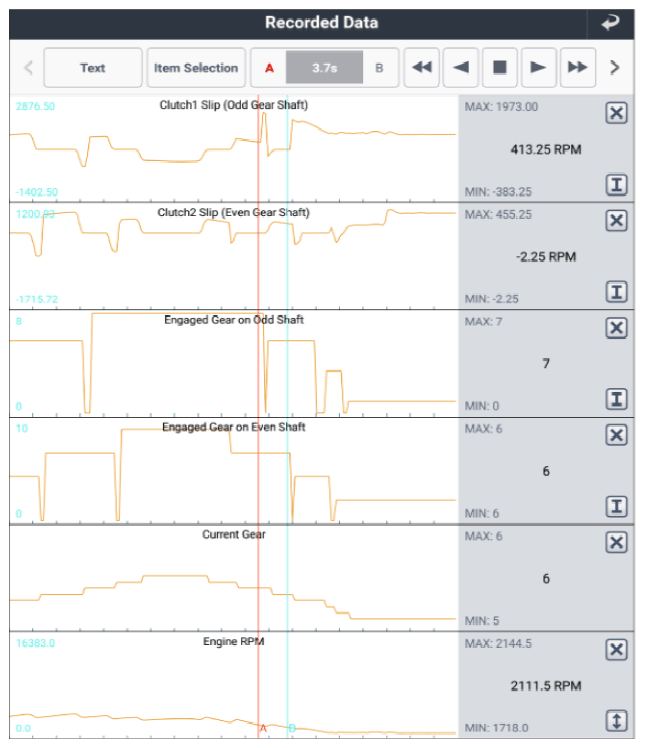
Task: Play the recording in reverse
Action: coord(461,67)
